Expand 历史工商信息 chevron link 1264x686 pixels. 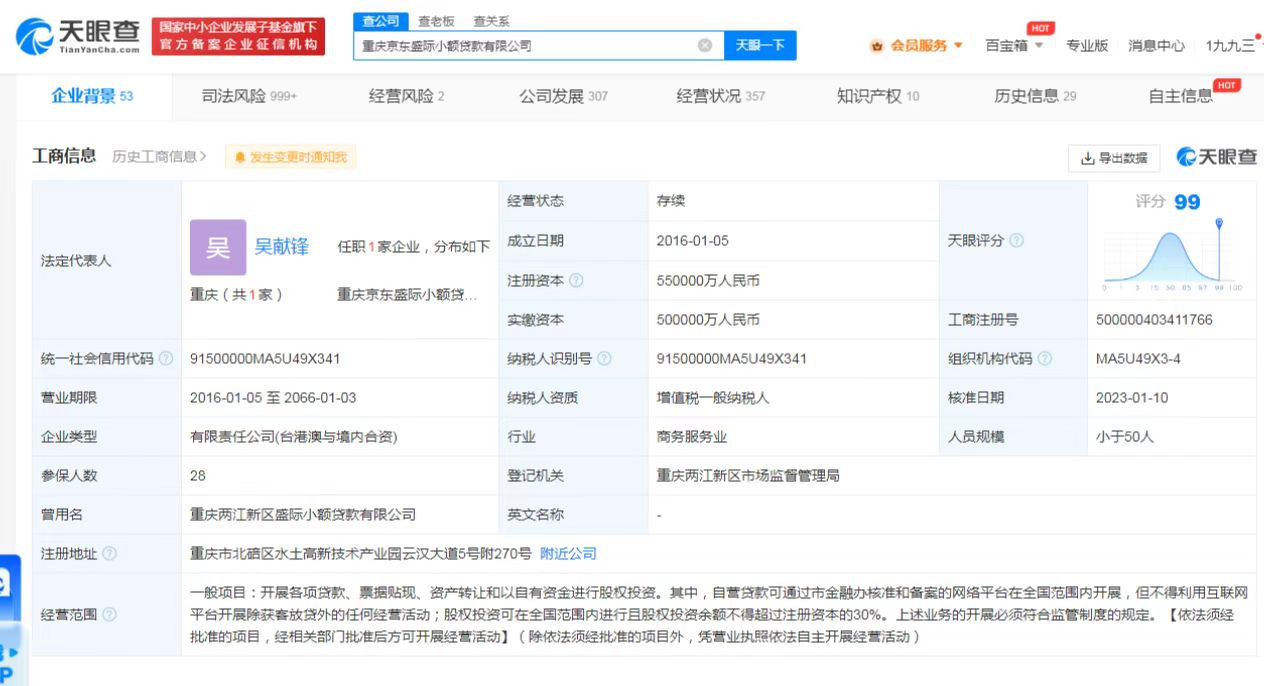[x=160, y=157]
